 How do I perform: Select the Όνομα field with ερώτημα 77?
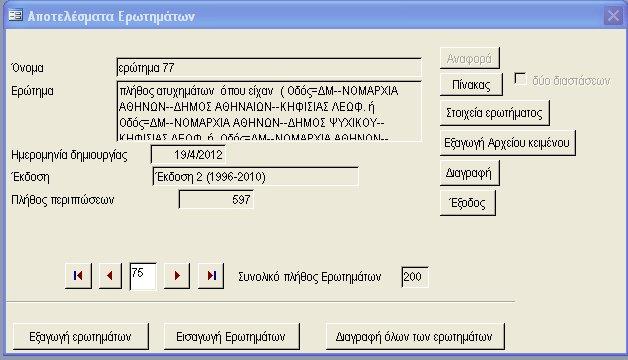point(269,68)
